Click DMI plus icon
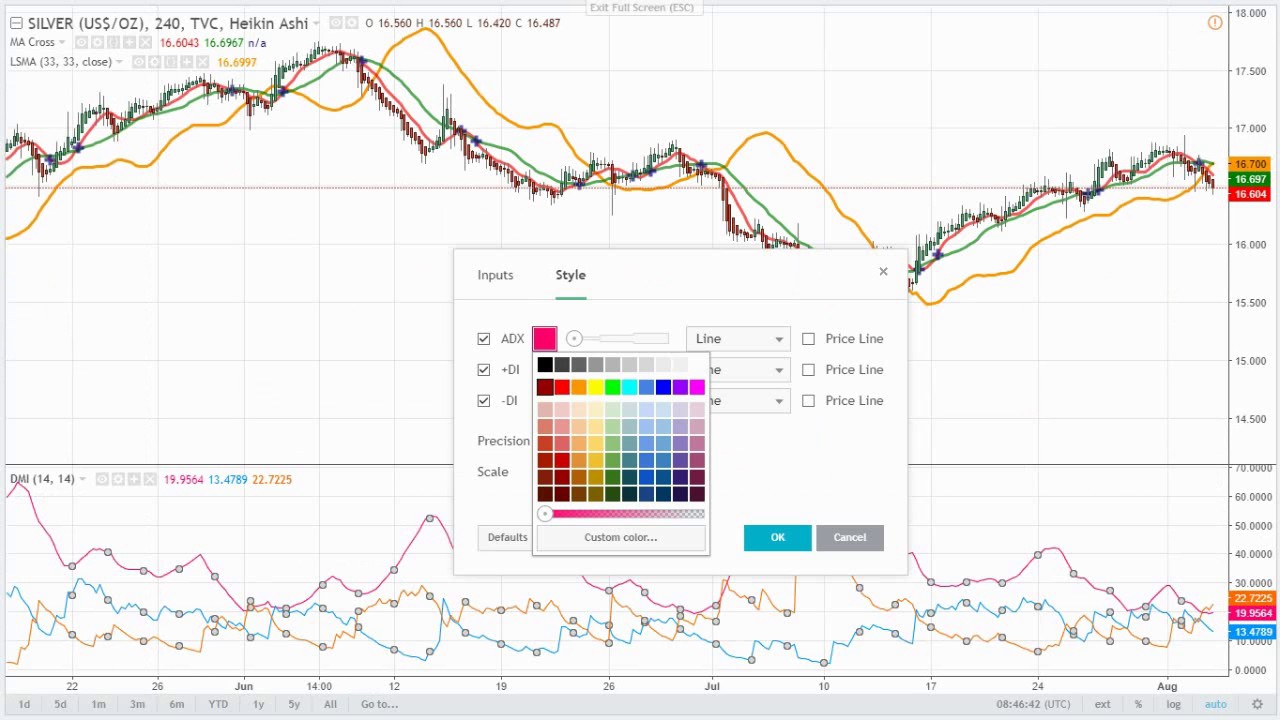 (134, 479)
